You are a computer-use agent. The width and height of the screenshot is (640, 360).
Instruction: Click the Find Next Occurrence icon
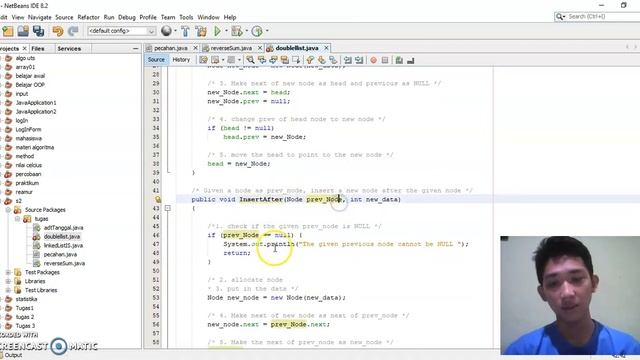[x=273, y=60]
